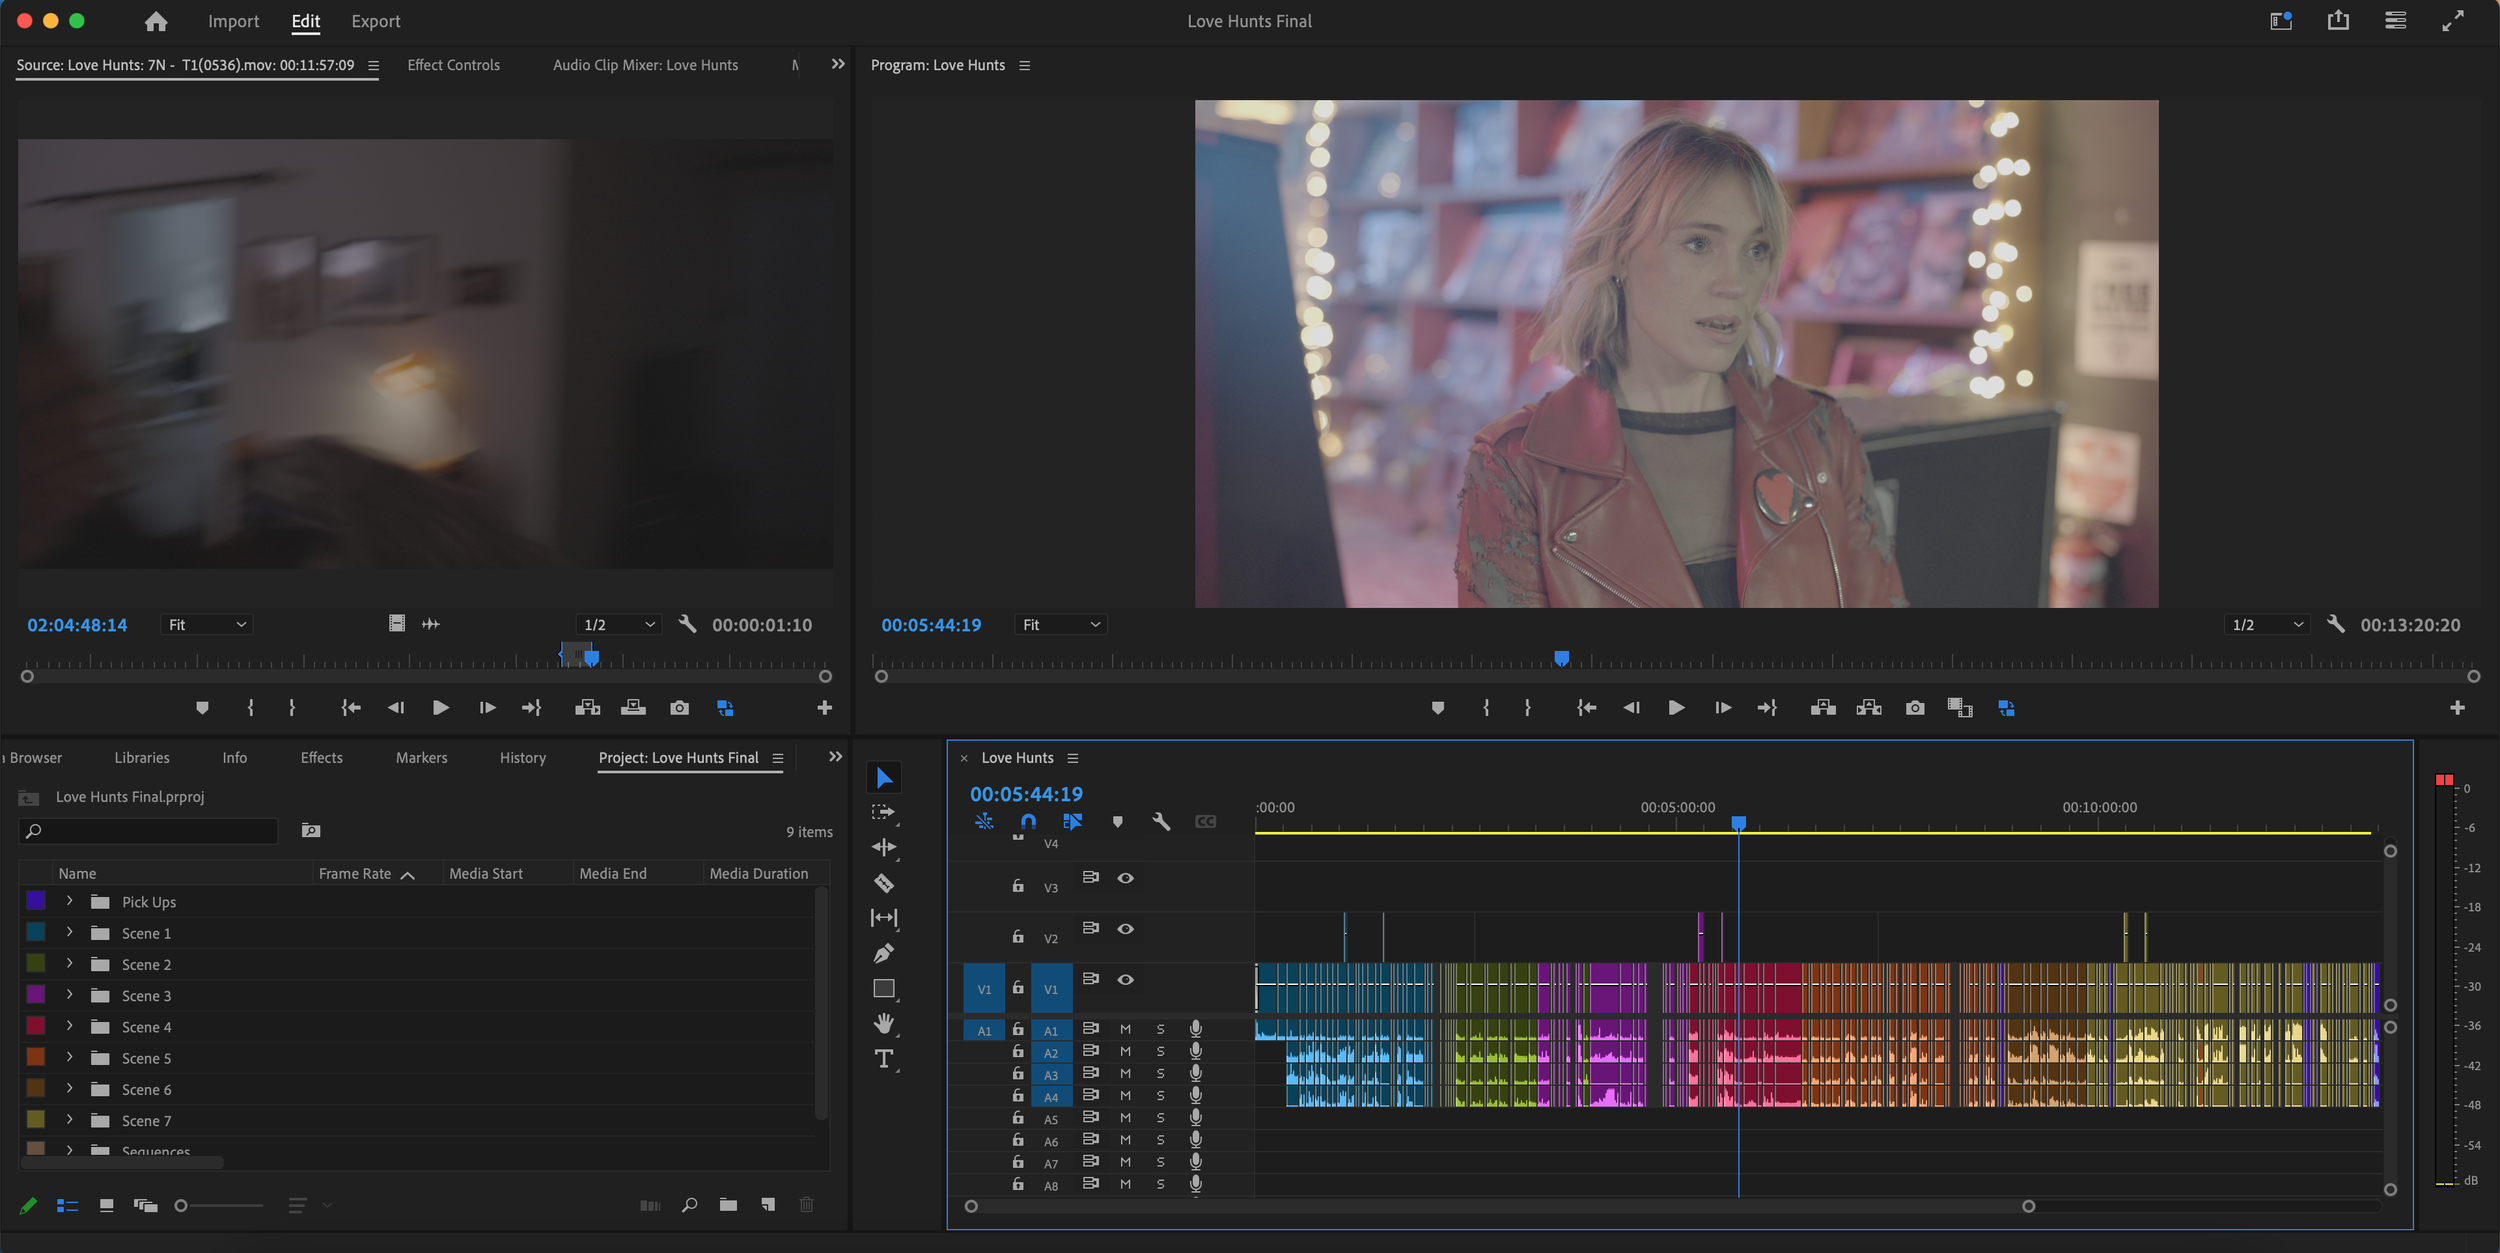Mute audio track A1

1125,1029
